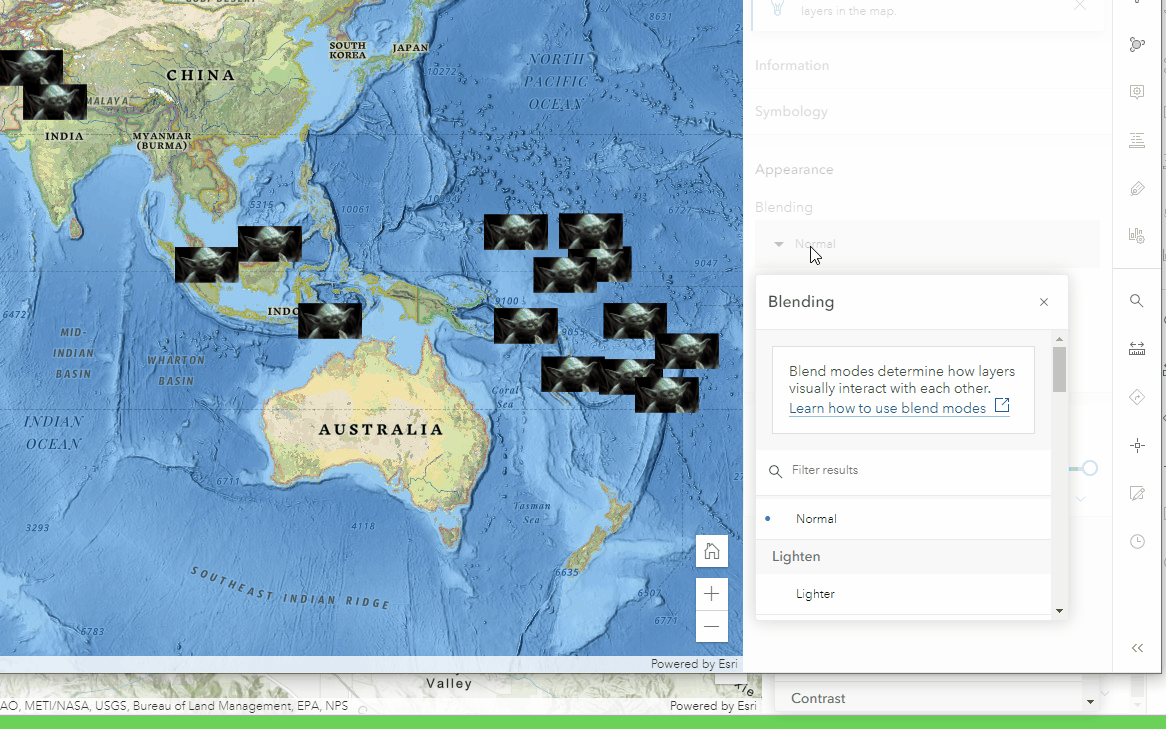The height and width of the screenshot is (729, 1166).
Task: Click the Blending list scroll-up arrow
Action: pyautogui.click(x=1060, y=339)
